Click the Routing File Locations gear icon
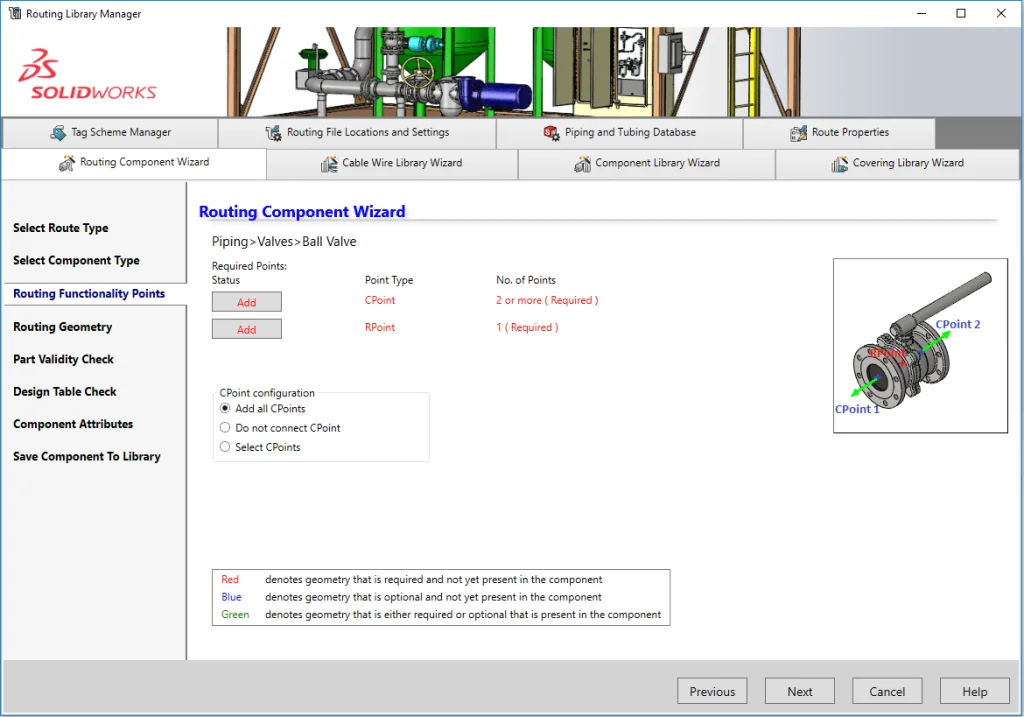 tap(273, 133)
